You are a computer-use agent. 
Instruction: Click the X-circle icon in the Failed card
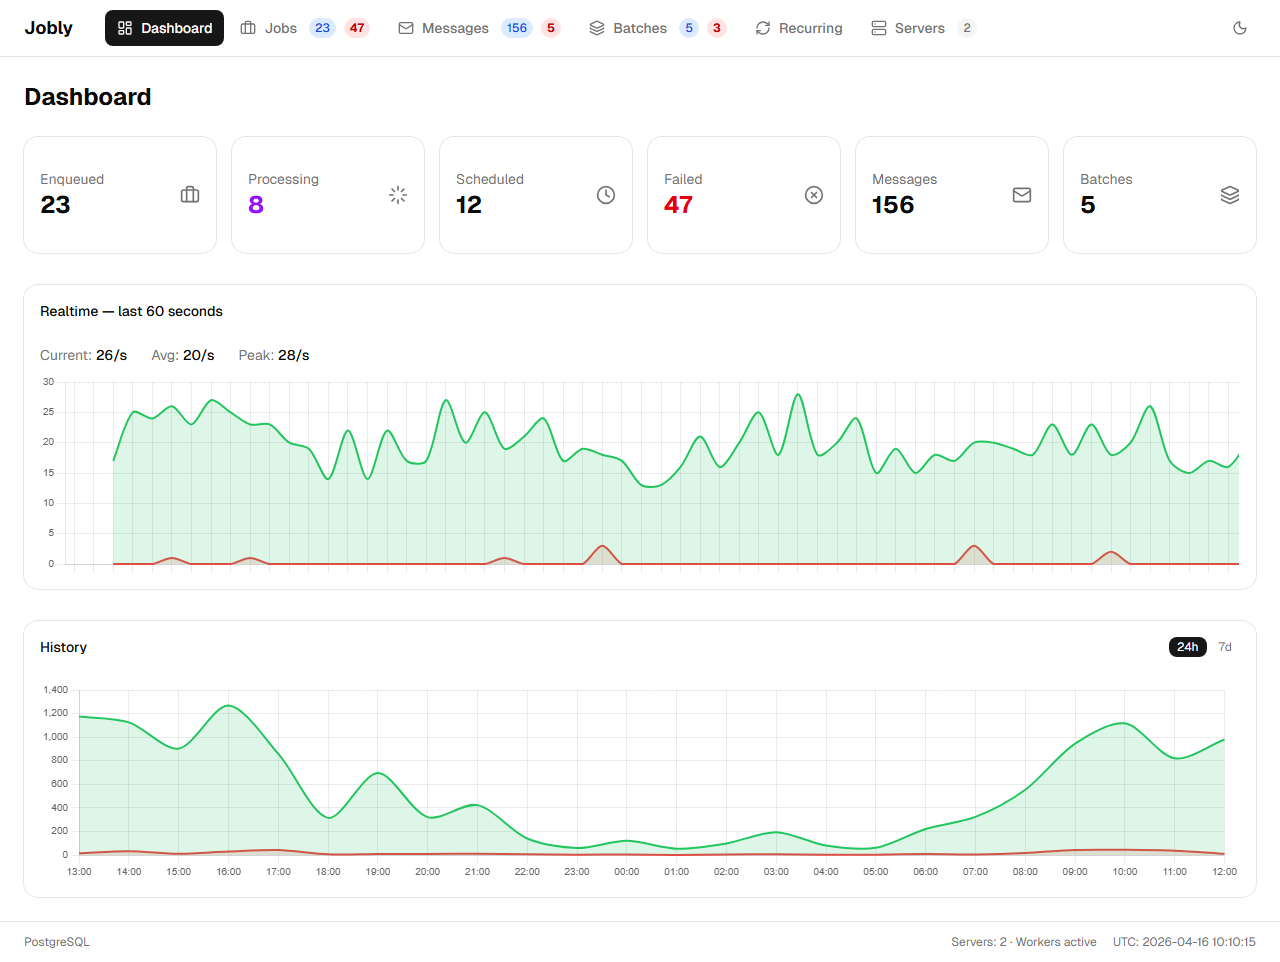tap(814, 195)
